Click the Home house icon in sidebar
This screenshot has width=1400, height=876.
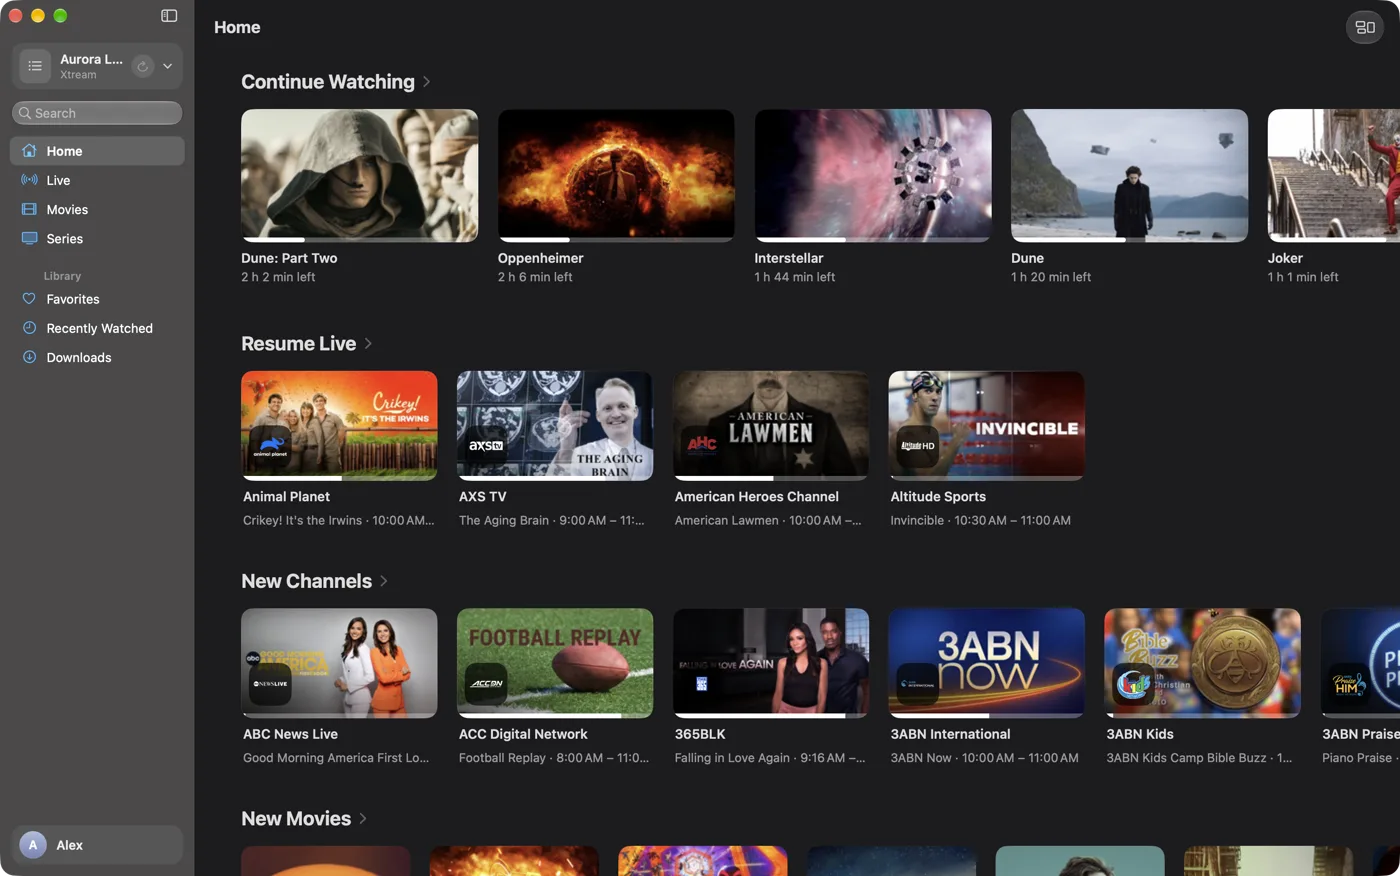pyautogui.click(x=29, y=151)
